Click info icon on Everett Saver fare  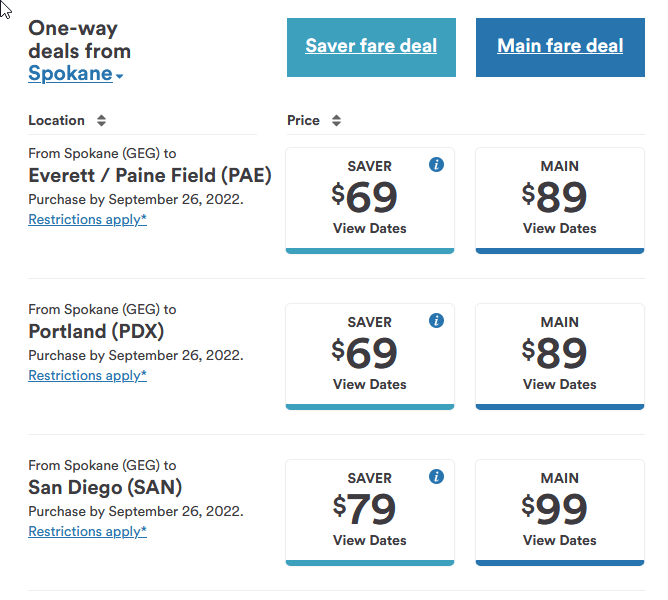tap(436, 165)
